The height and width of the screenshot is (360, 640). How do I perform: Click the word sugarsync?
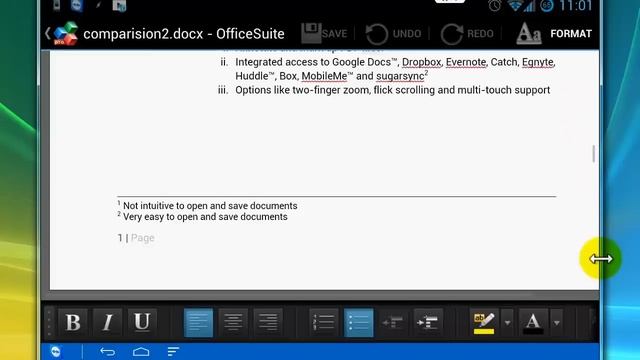click(400, 76)
